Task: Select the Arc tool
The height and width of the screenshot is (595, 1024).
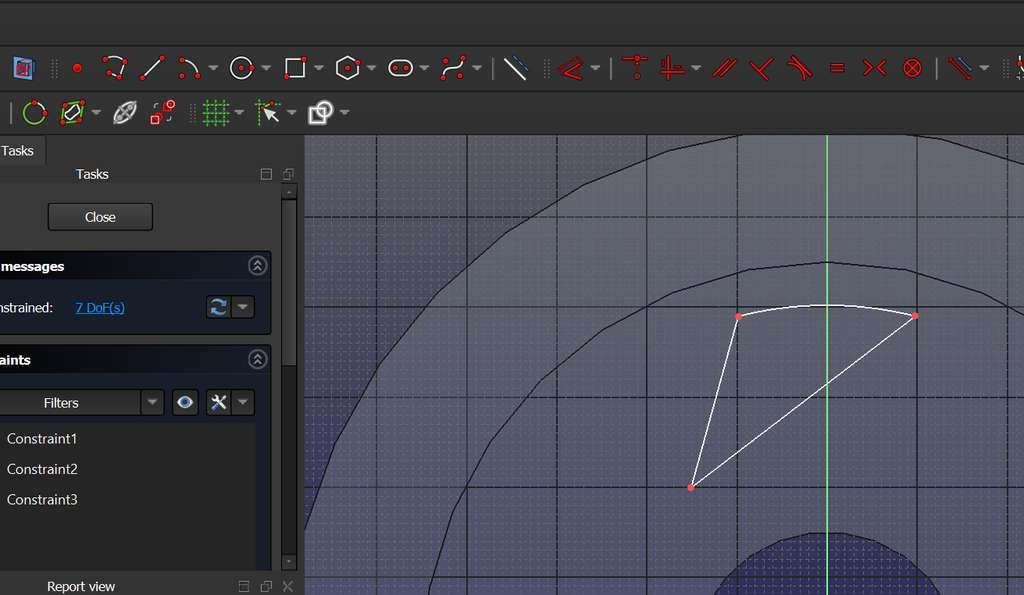Action: point(189,68)
